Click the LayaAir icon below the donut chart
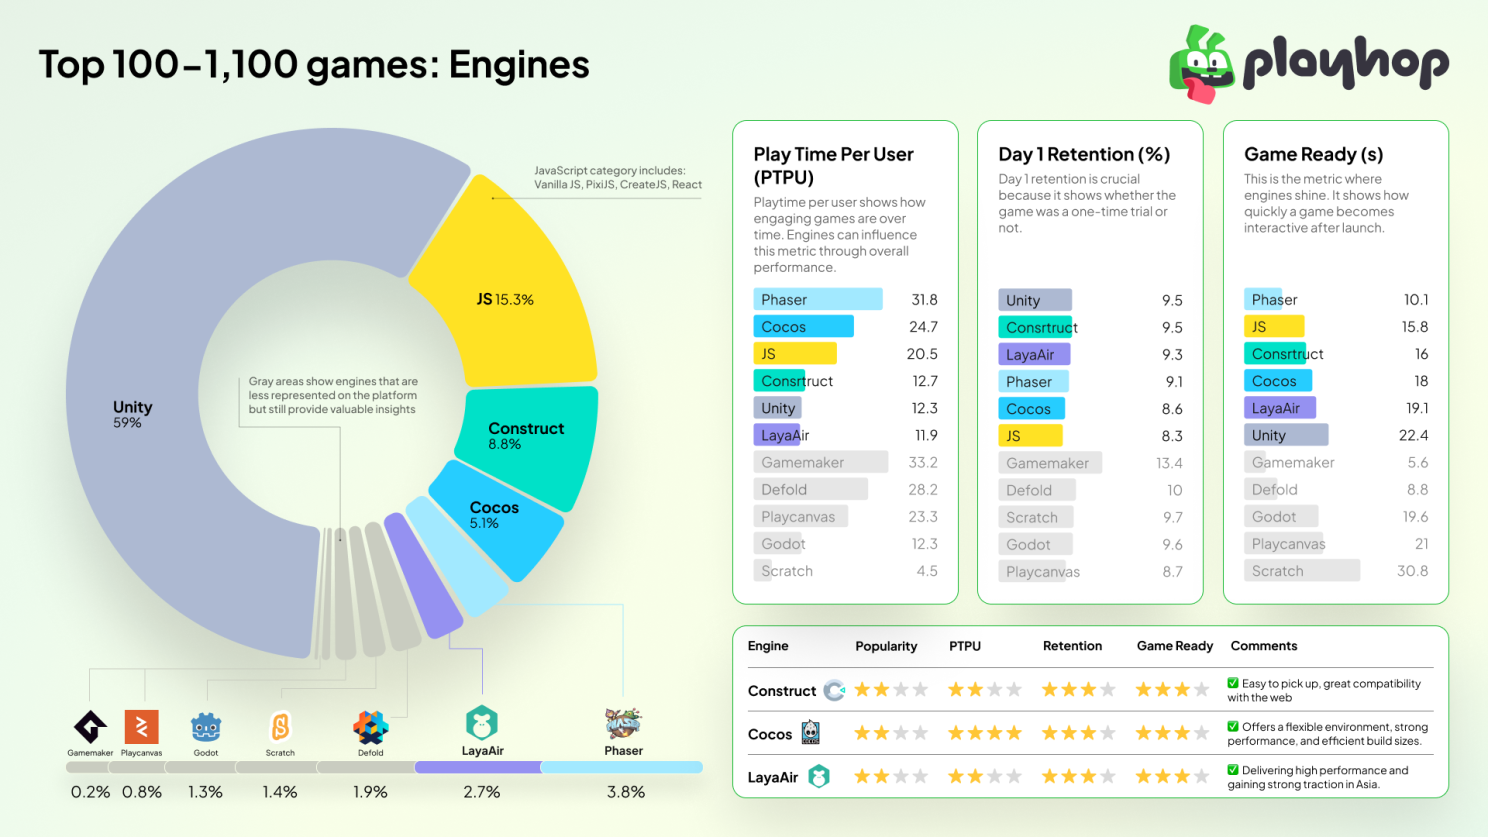 pos(482,722)
